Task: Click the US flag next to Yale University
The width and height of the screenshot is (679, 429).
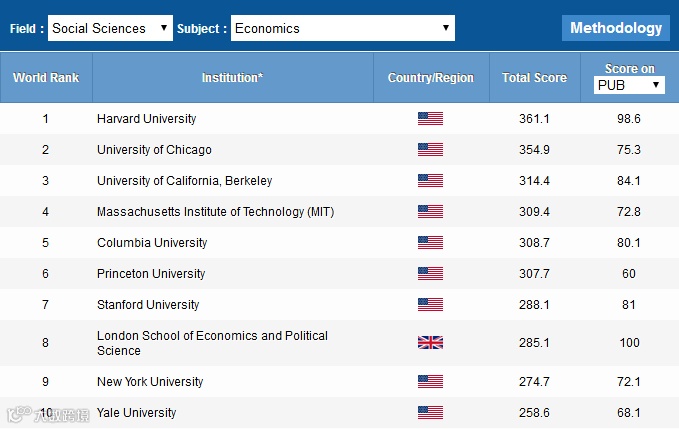Action: coord(430,413)
